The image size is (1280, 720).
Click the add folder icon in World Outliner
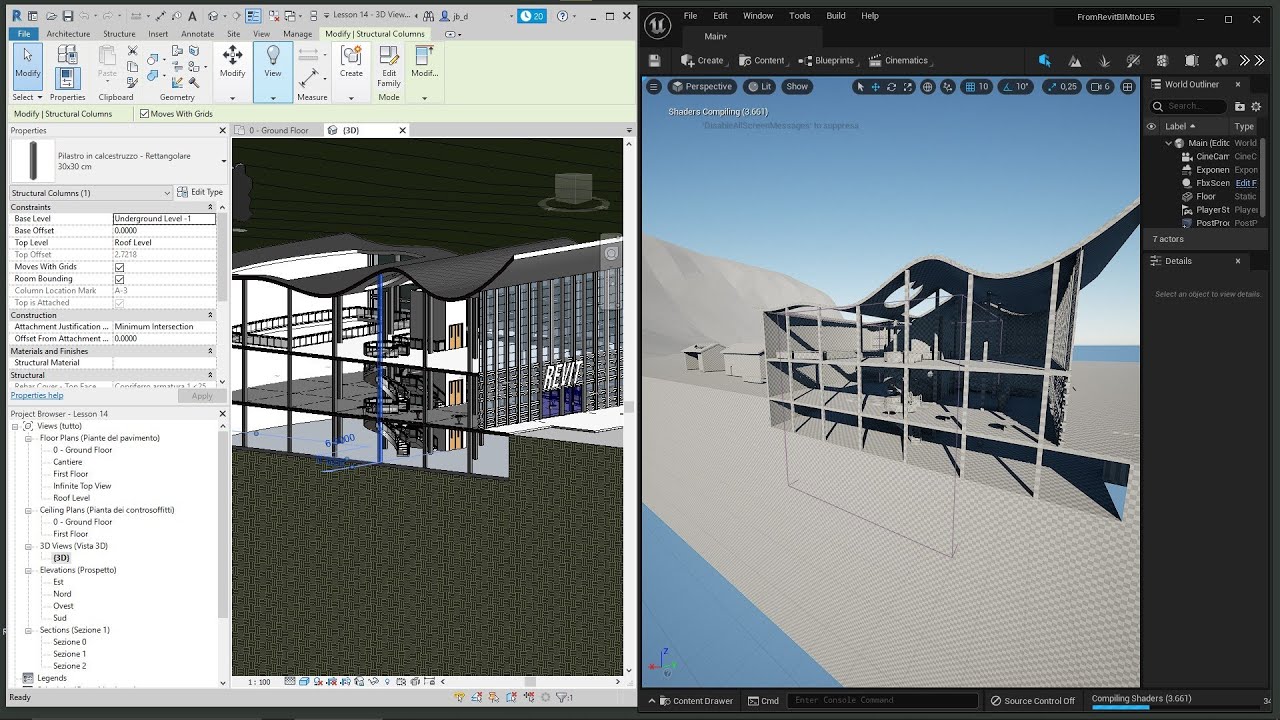1240,106
